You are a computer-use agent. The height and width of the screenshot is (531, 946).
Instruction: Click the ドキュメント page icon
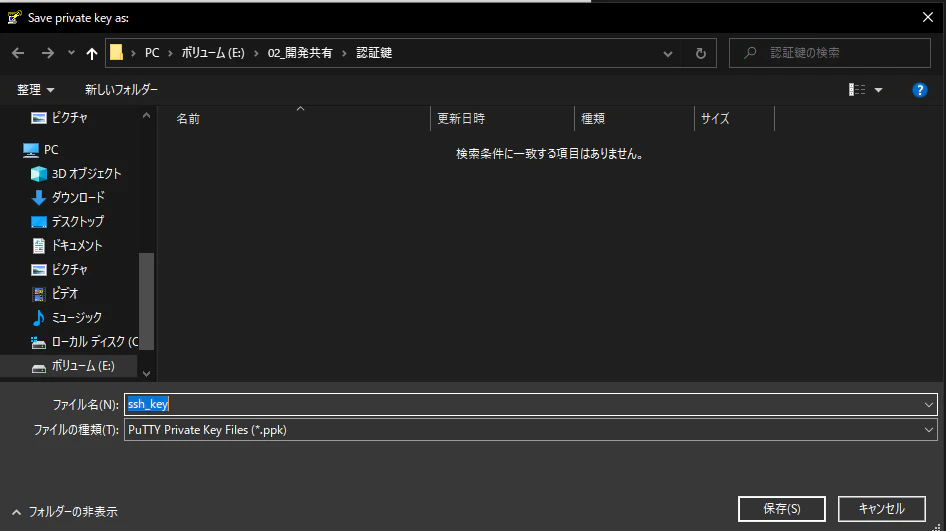pyautogui.click(x=39, y=246)
